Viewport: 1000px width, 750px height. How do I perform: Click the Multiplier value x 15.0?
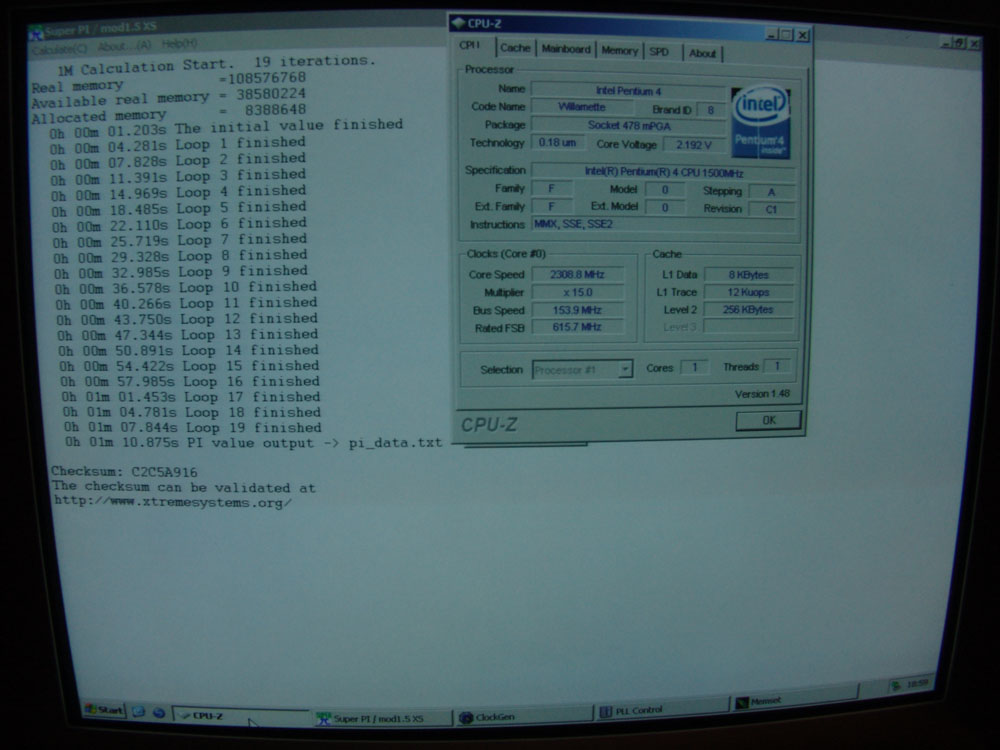577,292
